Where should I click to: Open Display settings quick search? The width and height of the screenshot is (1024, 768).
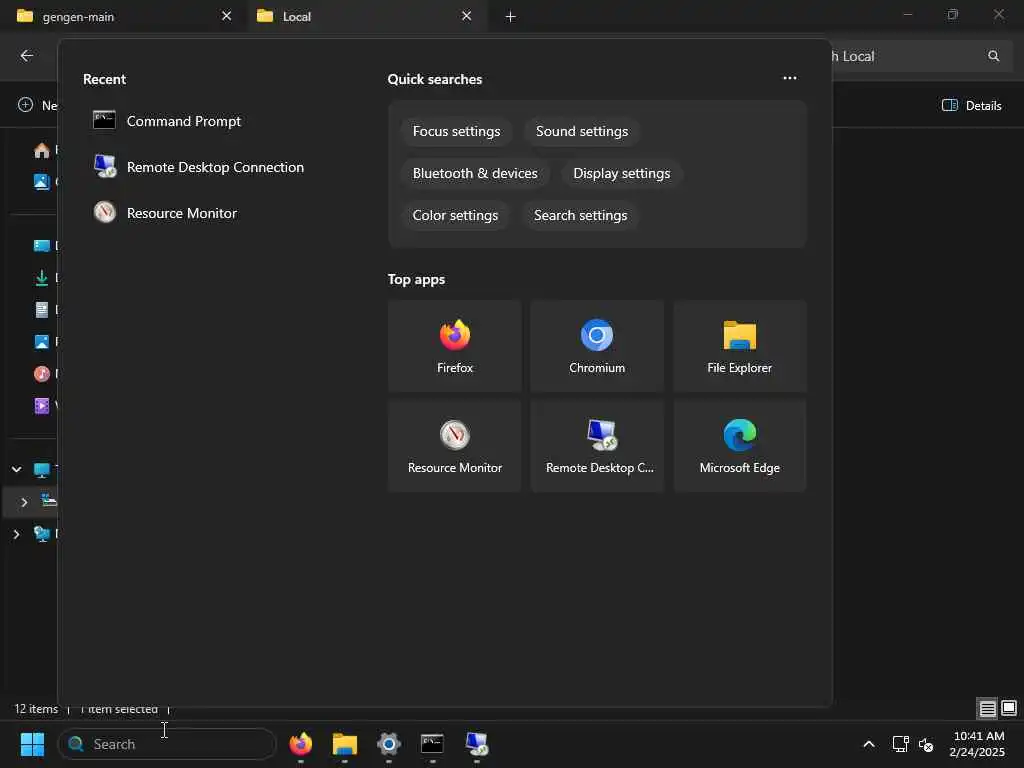tap(622, 173)
